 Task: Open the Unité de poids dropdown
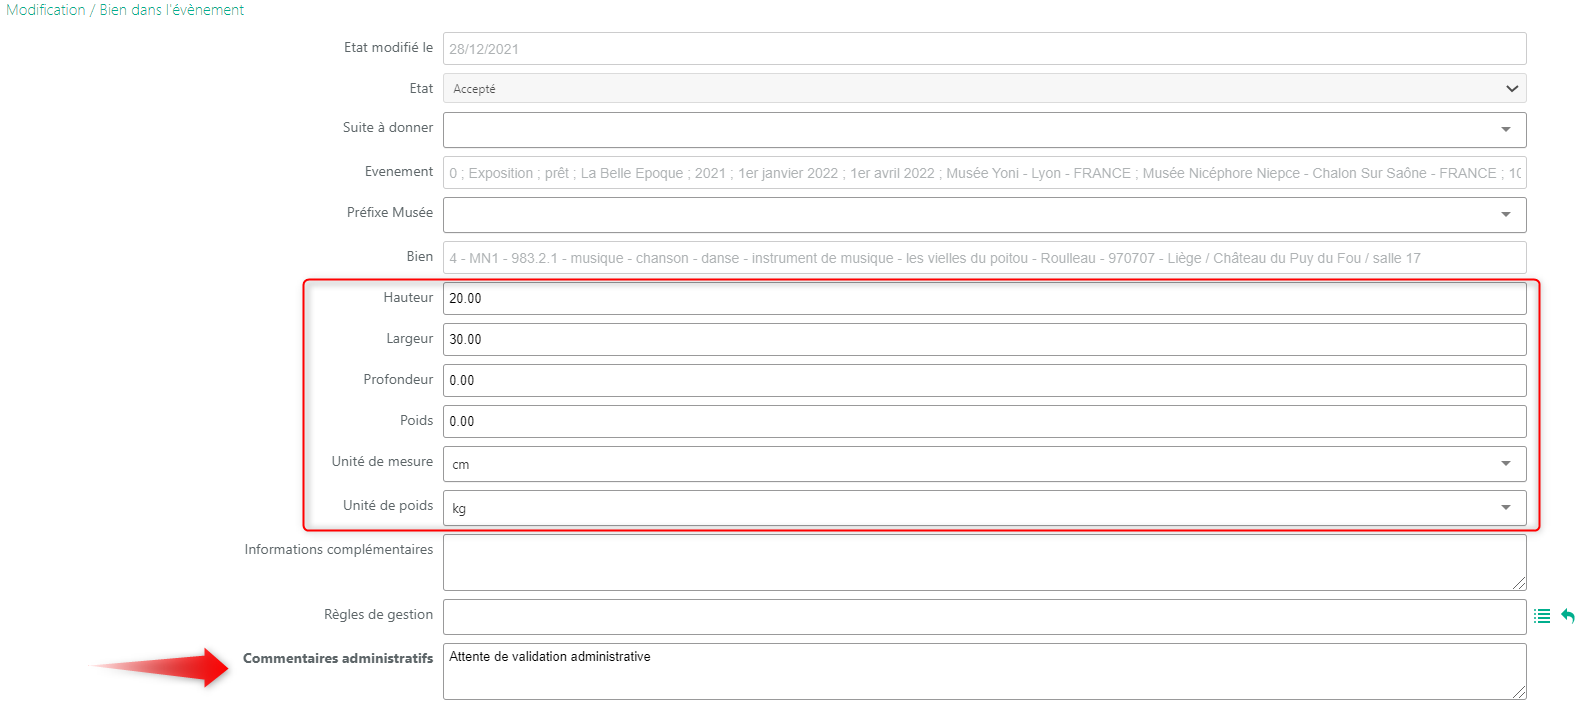tap(984, 508)
